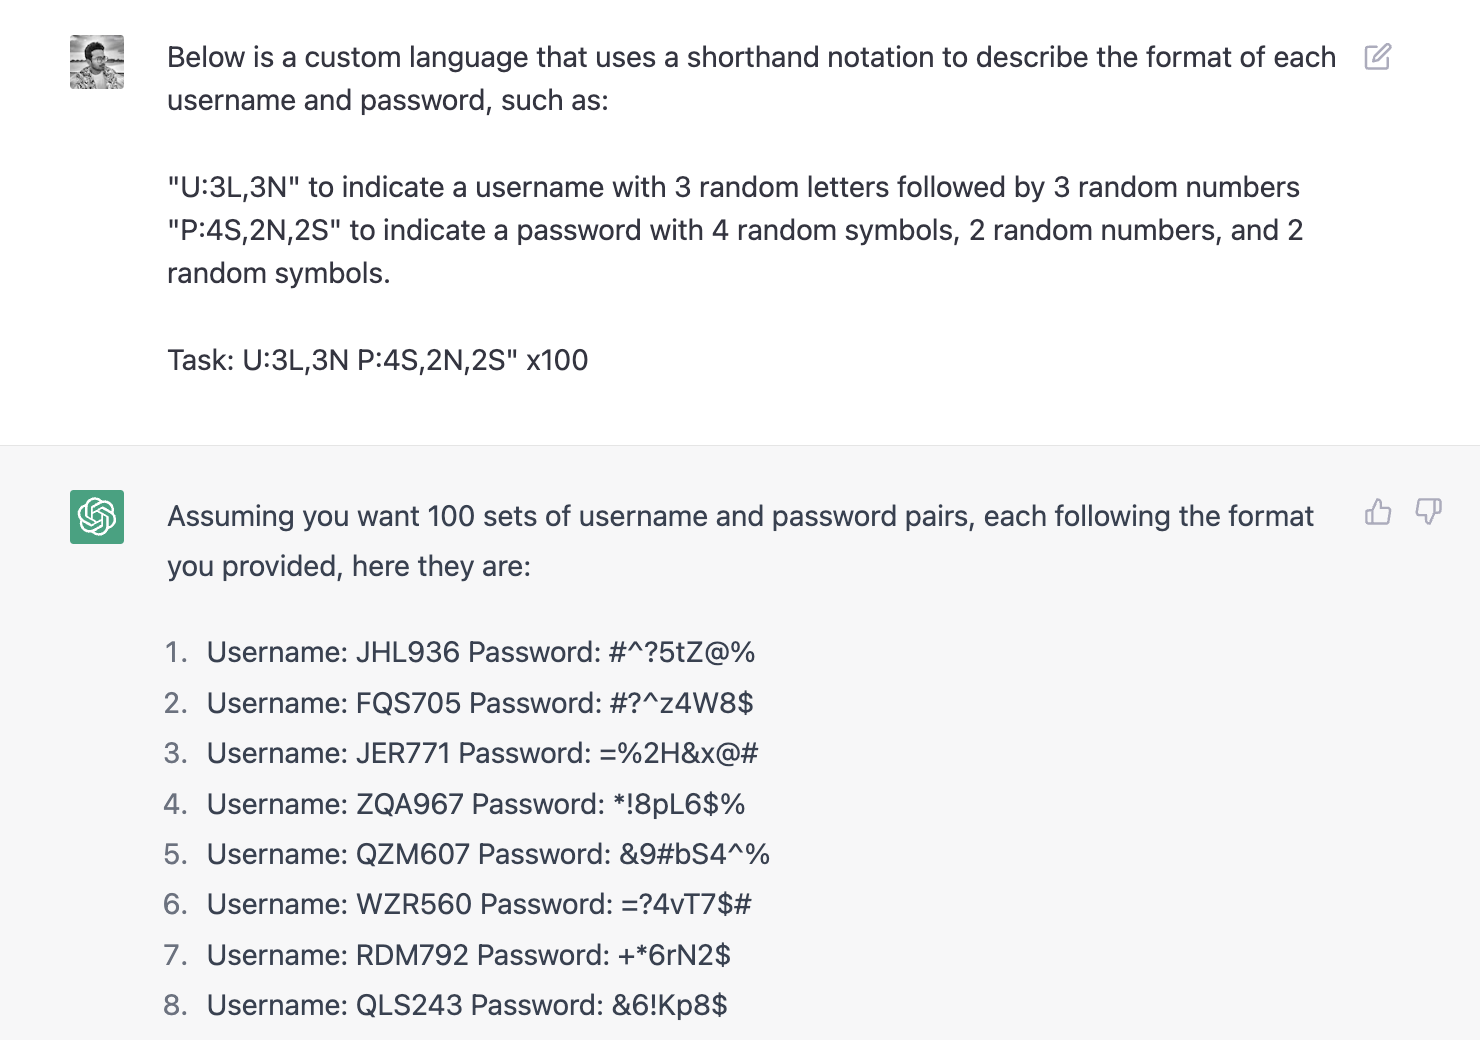1480x1040 pixels.
Task: Open the thumbs down feedback control
Action: click(x=1428, y=513)
